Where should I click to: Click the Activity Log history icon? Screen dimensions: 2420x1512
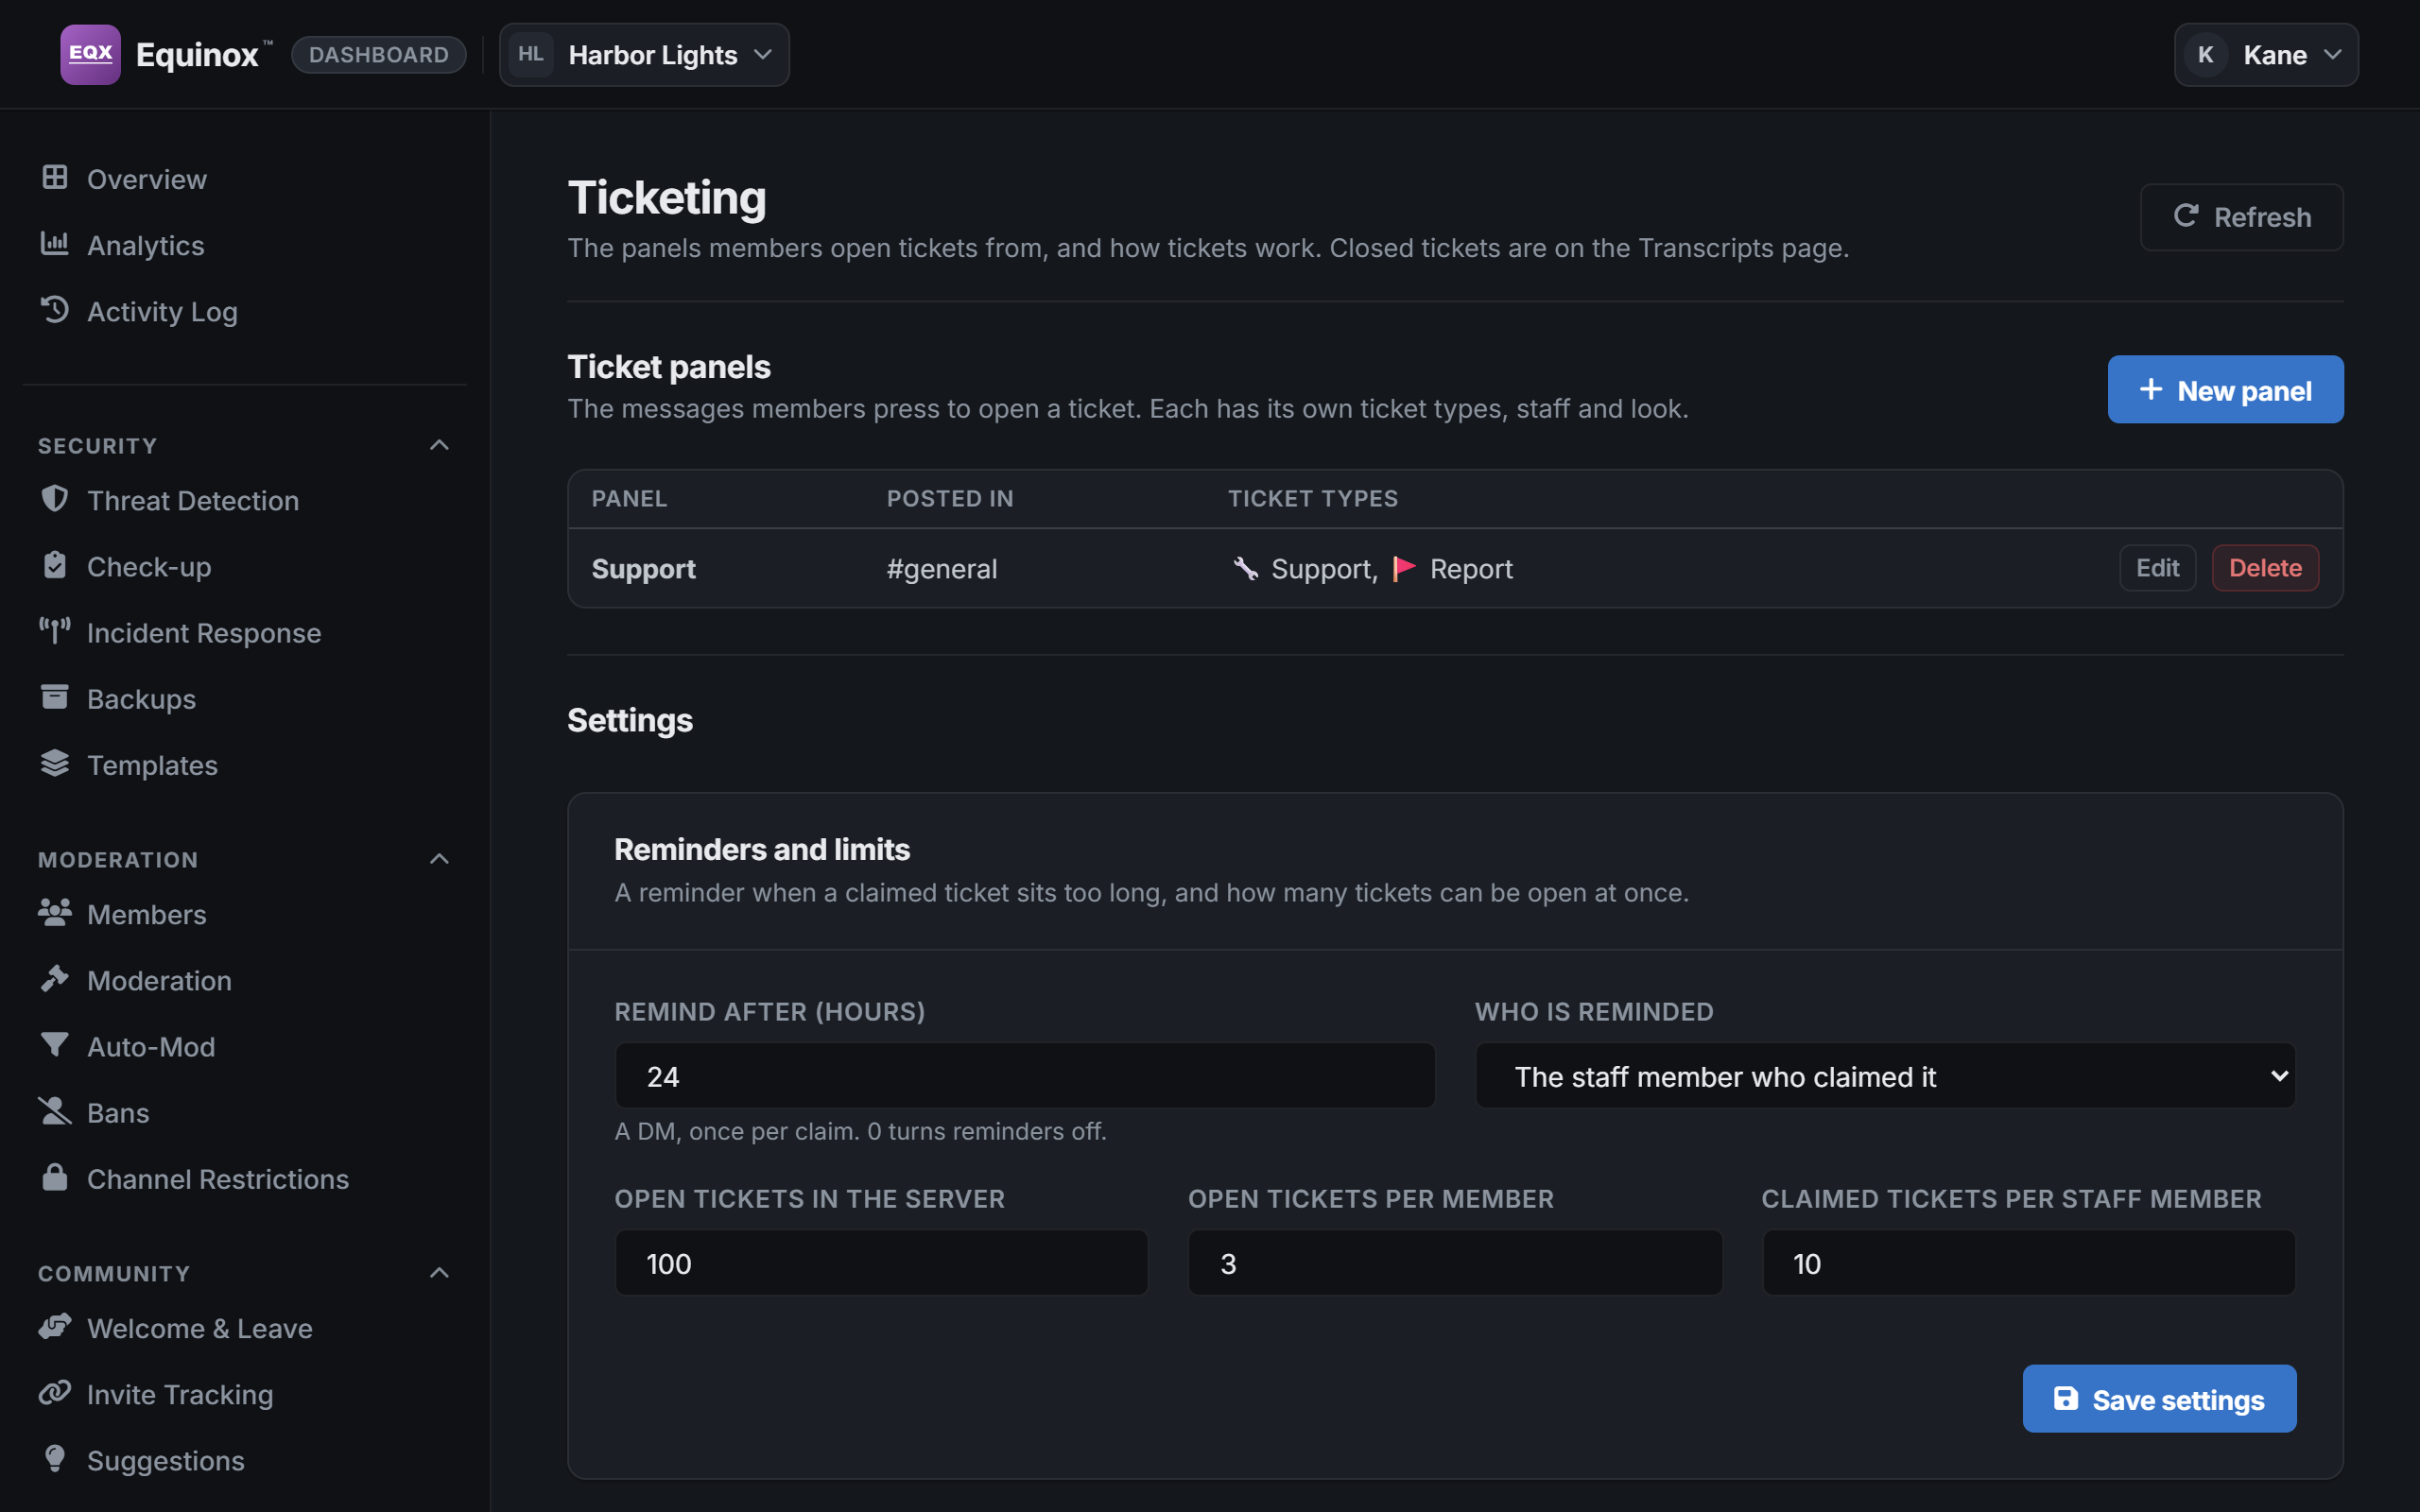pyautogui.click(x=55, y=310)
